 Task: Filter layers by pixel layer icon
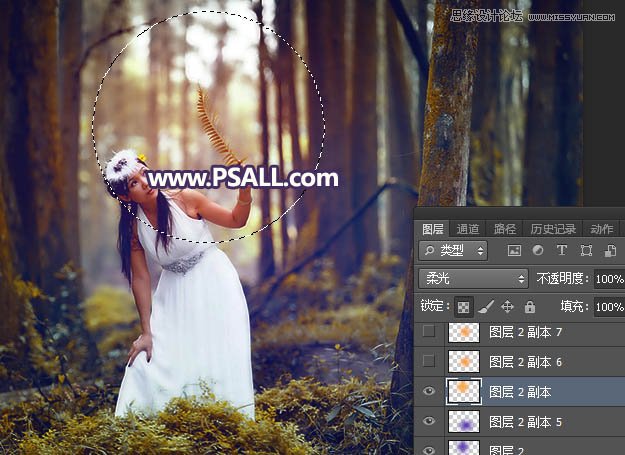pyautogui.click(x=514, y=250)
